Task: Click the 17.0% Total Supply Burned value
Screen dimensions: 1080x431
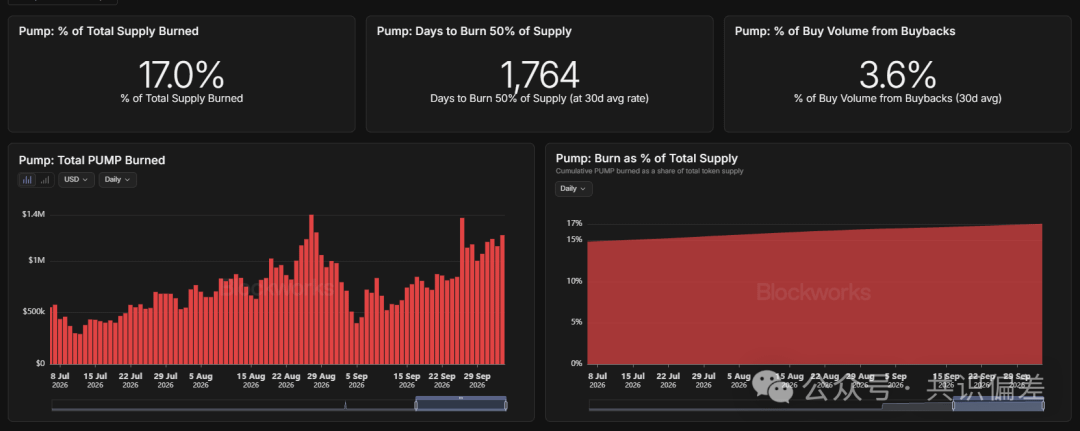Action: pyautogui.click(x=181, y=75)
